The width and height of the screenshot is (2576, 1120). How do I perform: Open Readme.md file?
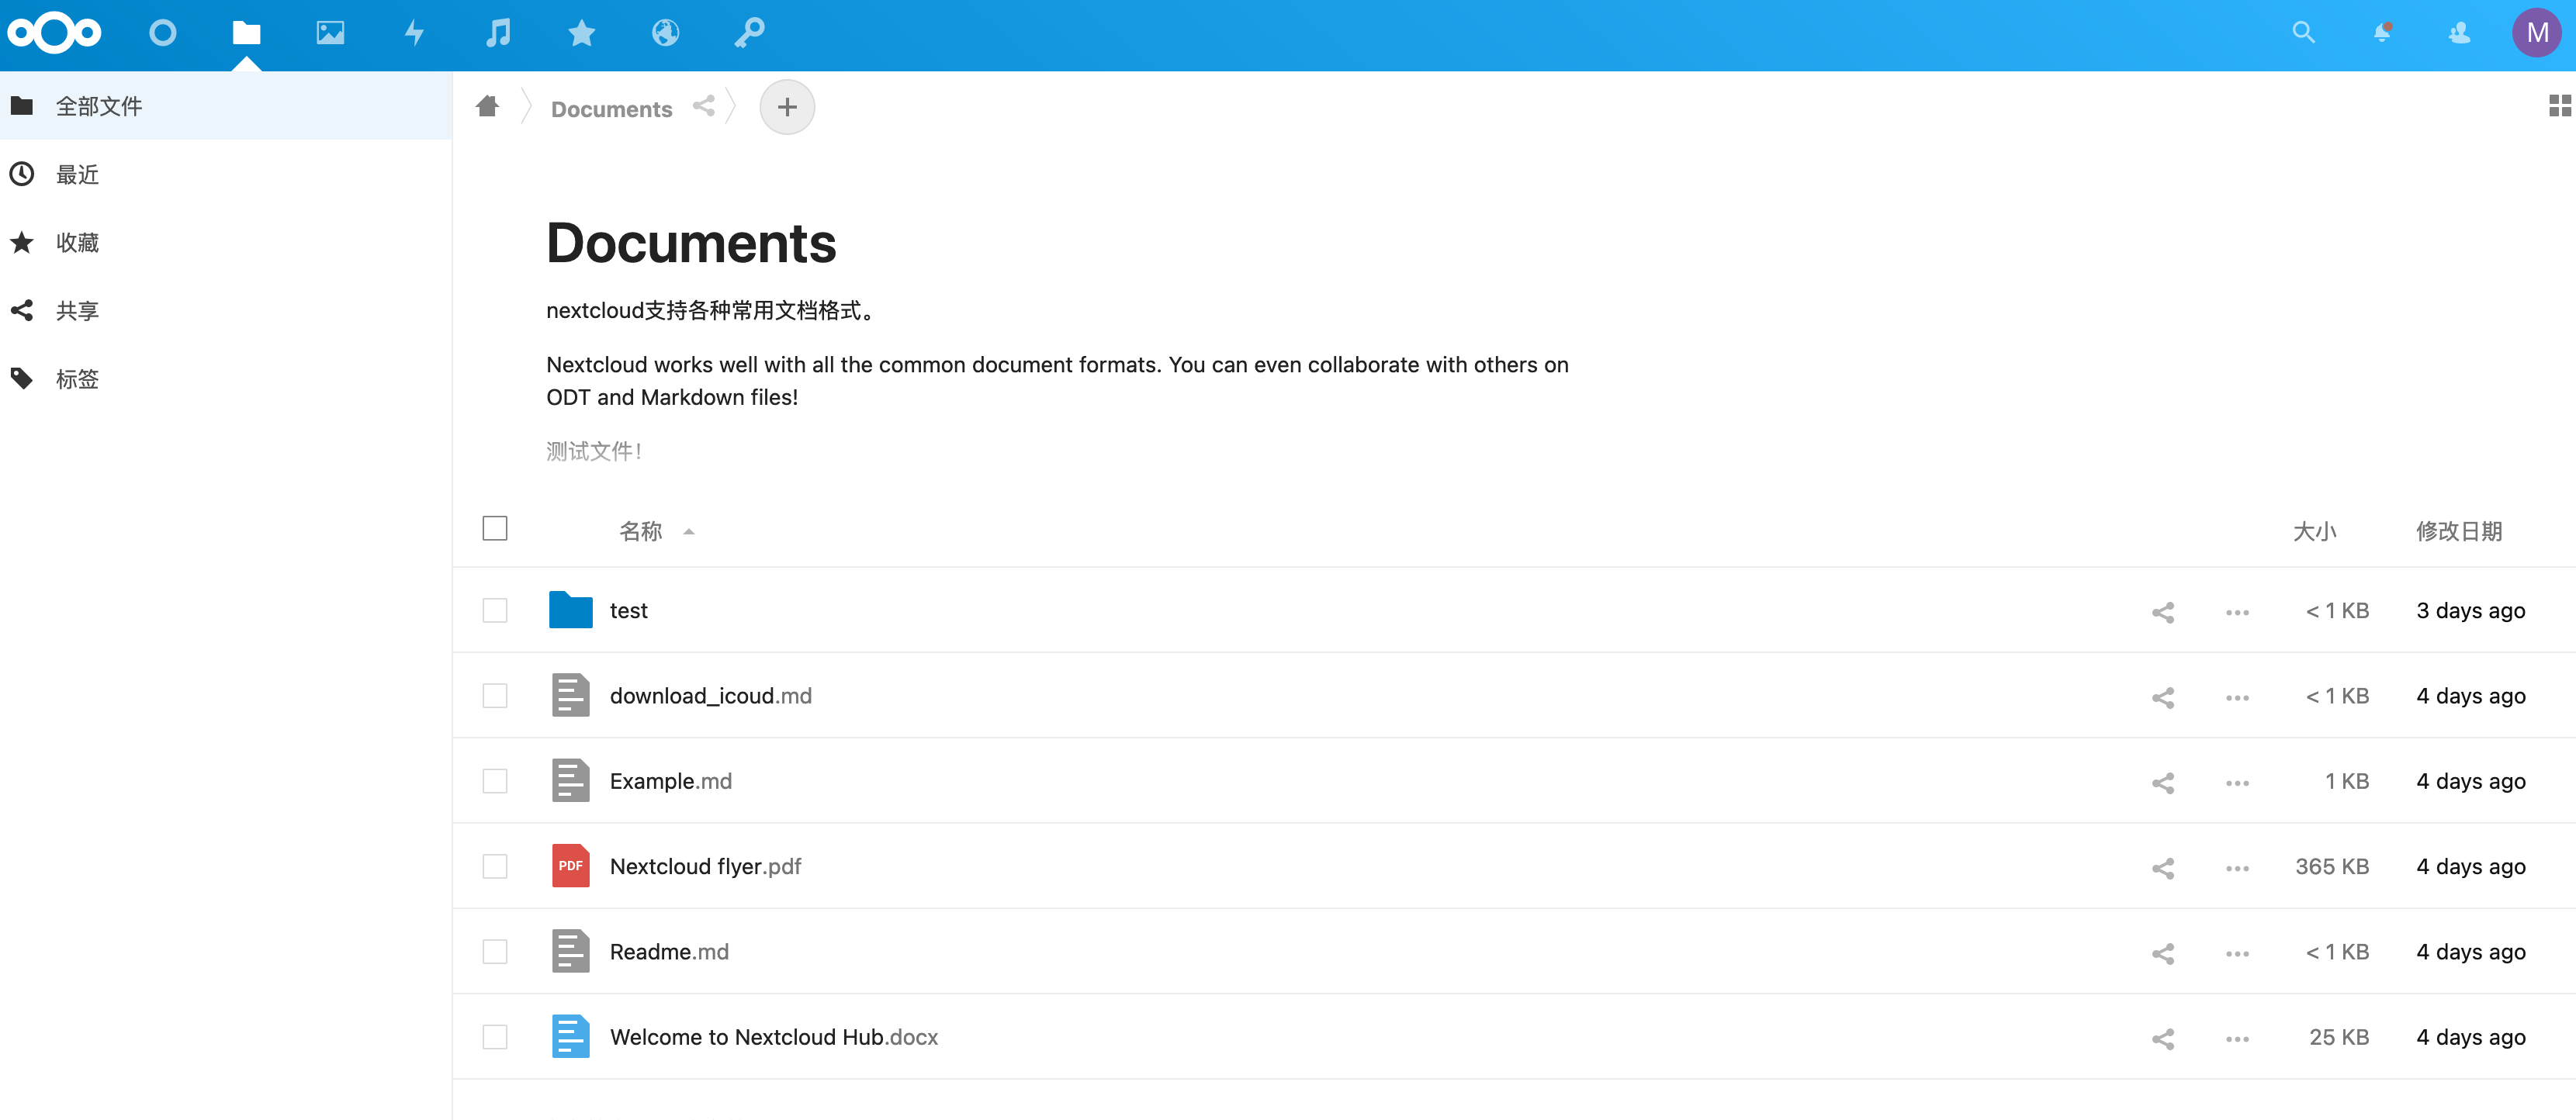click(669, 951)
